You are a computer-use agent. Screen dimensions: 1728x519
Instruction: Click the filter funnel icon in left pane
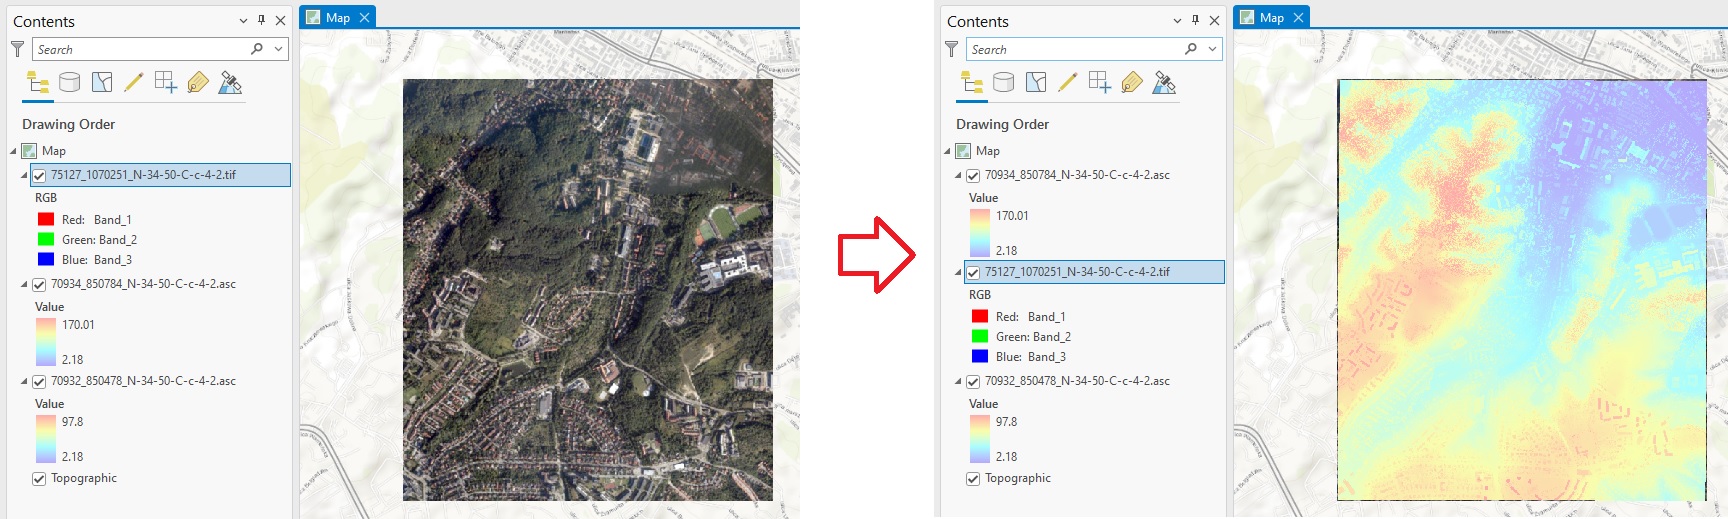[x=17, y=49]
